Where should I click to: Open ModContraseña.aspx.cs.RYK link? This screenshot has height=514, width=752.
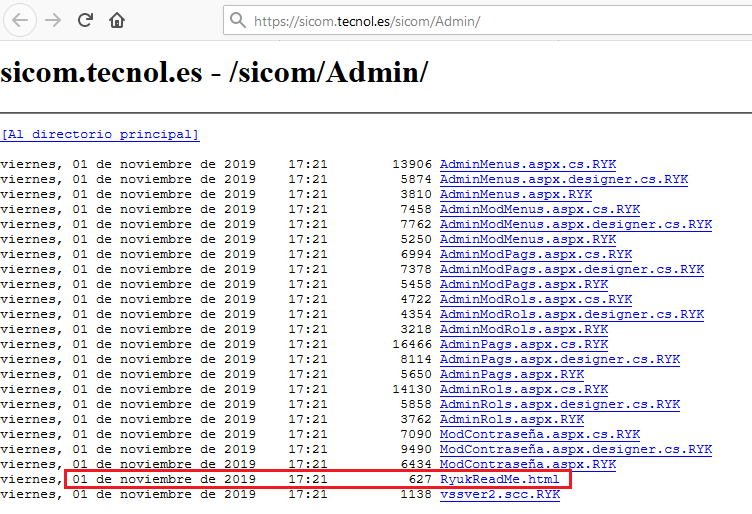point(540,434)
